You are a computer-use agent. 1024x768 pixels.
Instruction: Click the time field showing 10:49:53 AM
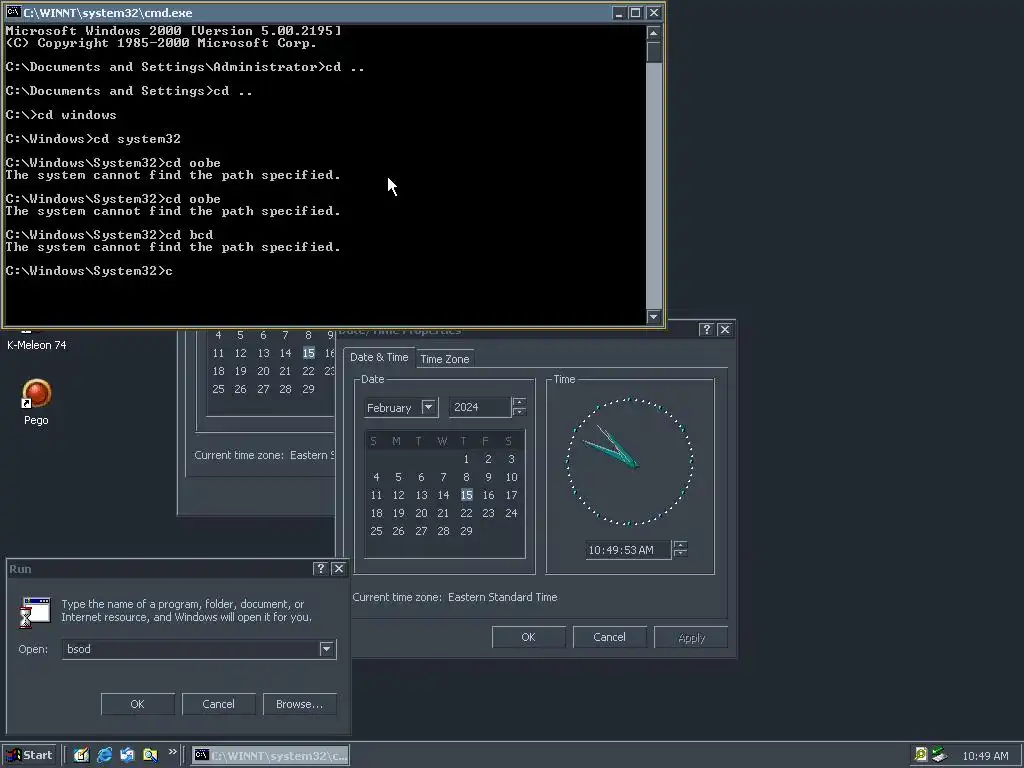coord(628,550)
